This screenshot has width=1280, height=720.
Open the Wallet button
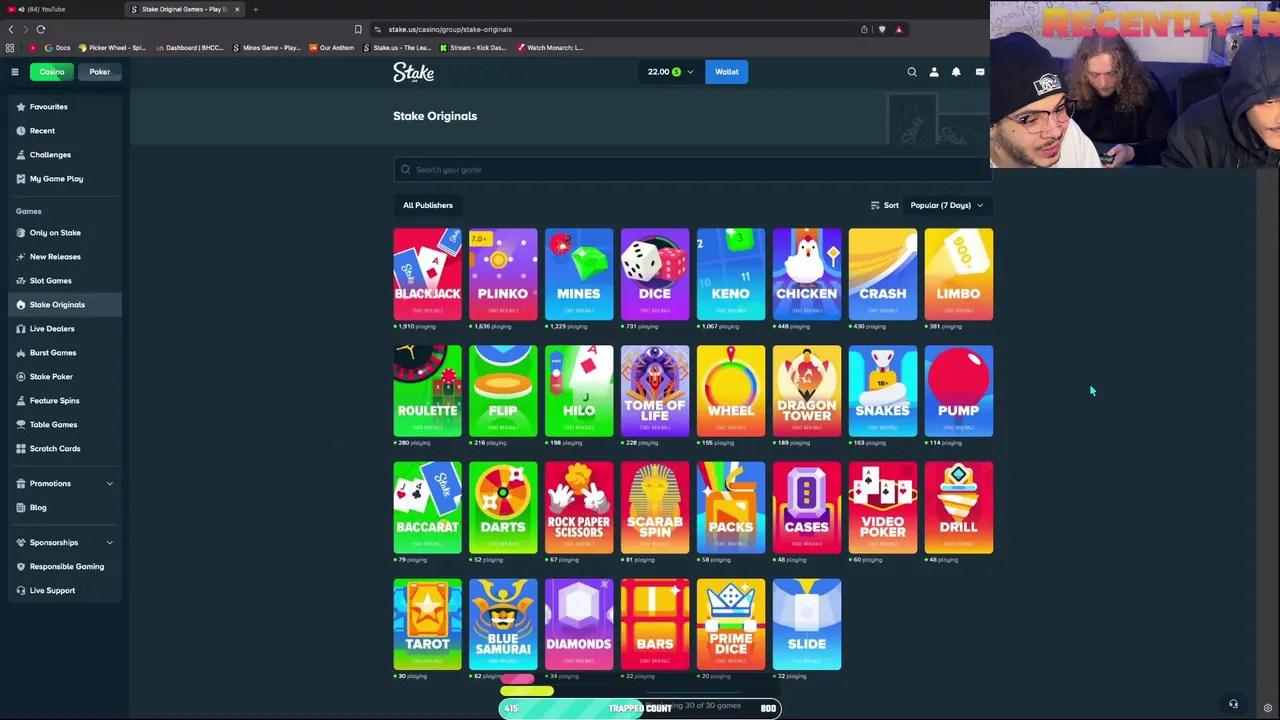pyautogui.click(x=727, y=72)
